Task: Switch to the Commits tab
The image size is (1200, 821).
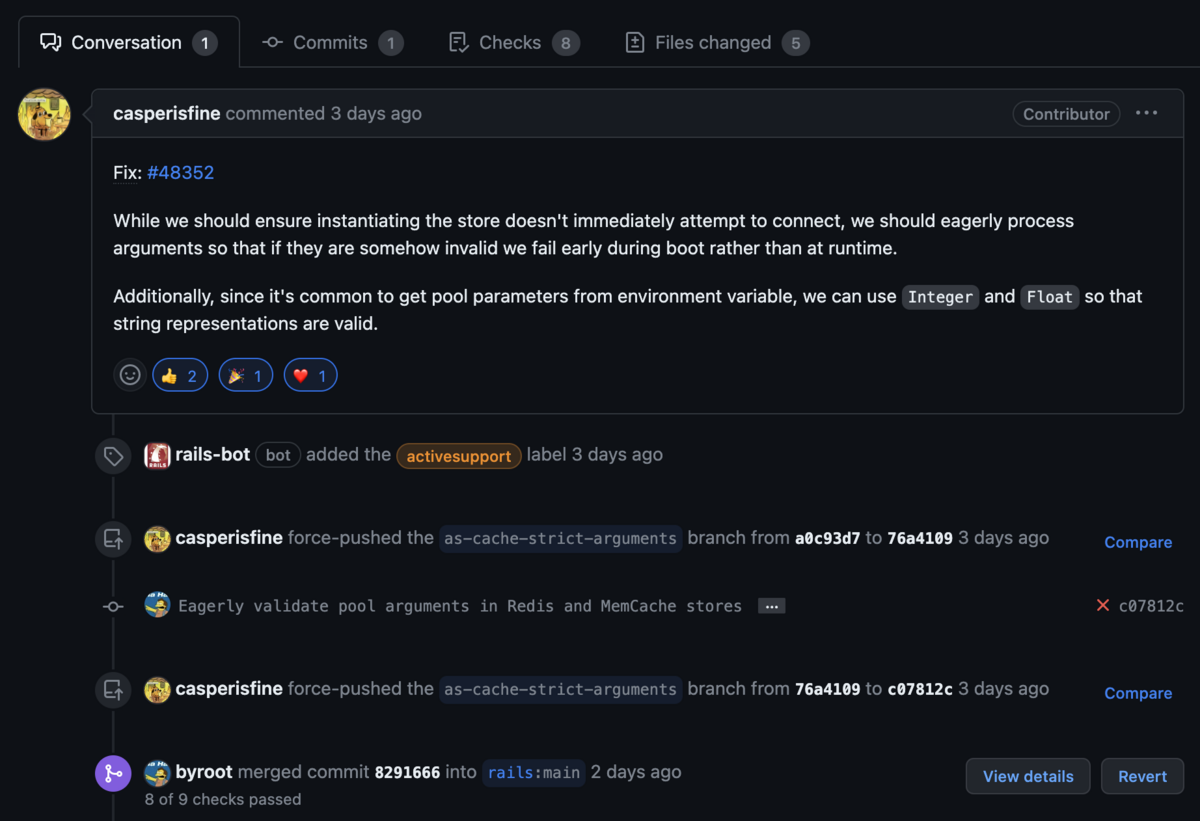Action: [332, 42]
